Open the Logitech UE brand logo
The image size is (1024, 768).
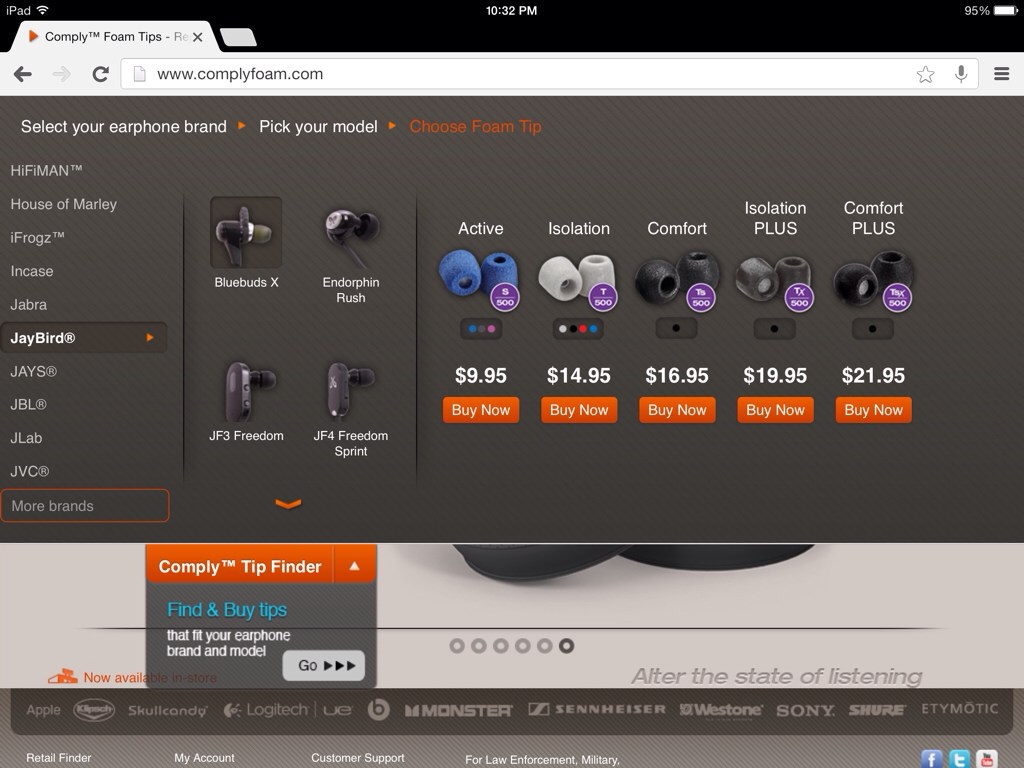(288, 710)
